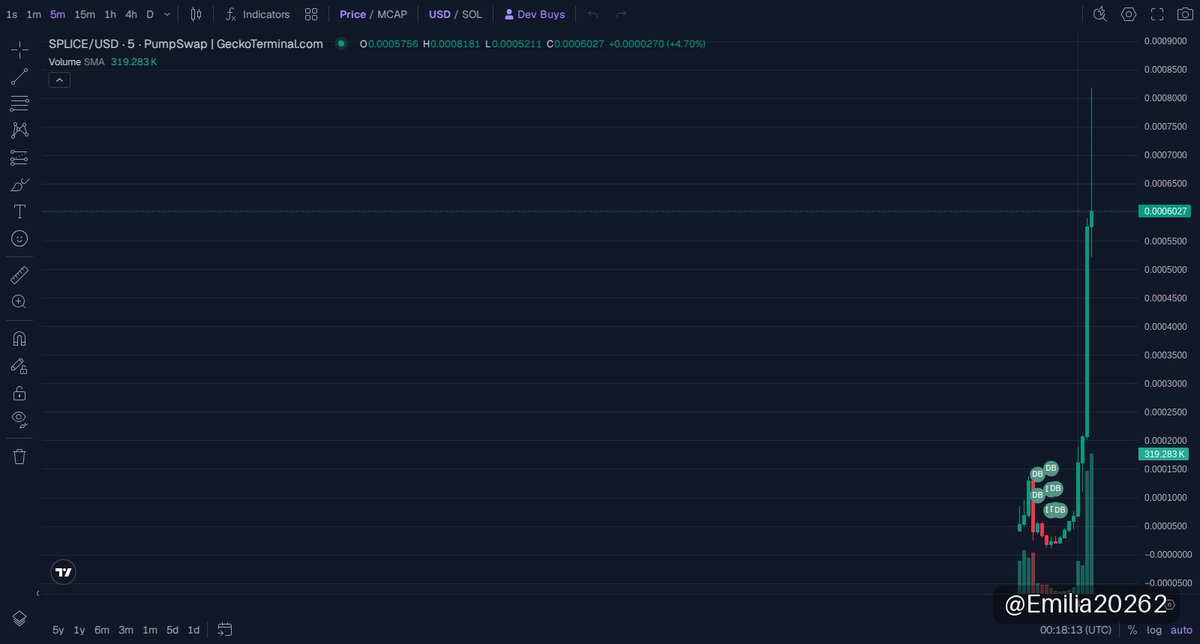Set quote currency to USD
The image size is (1200, 644).
439,15
